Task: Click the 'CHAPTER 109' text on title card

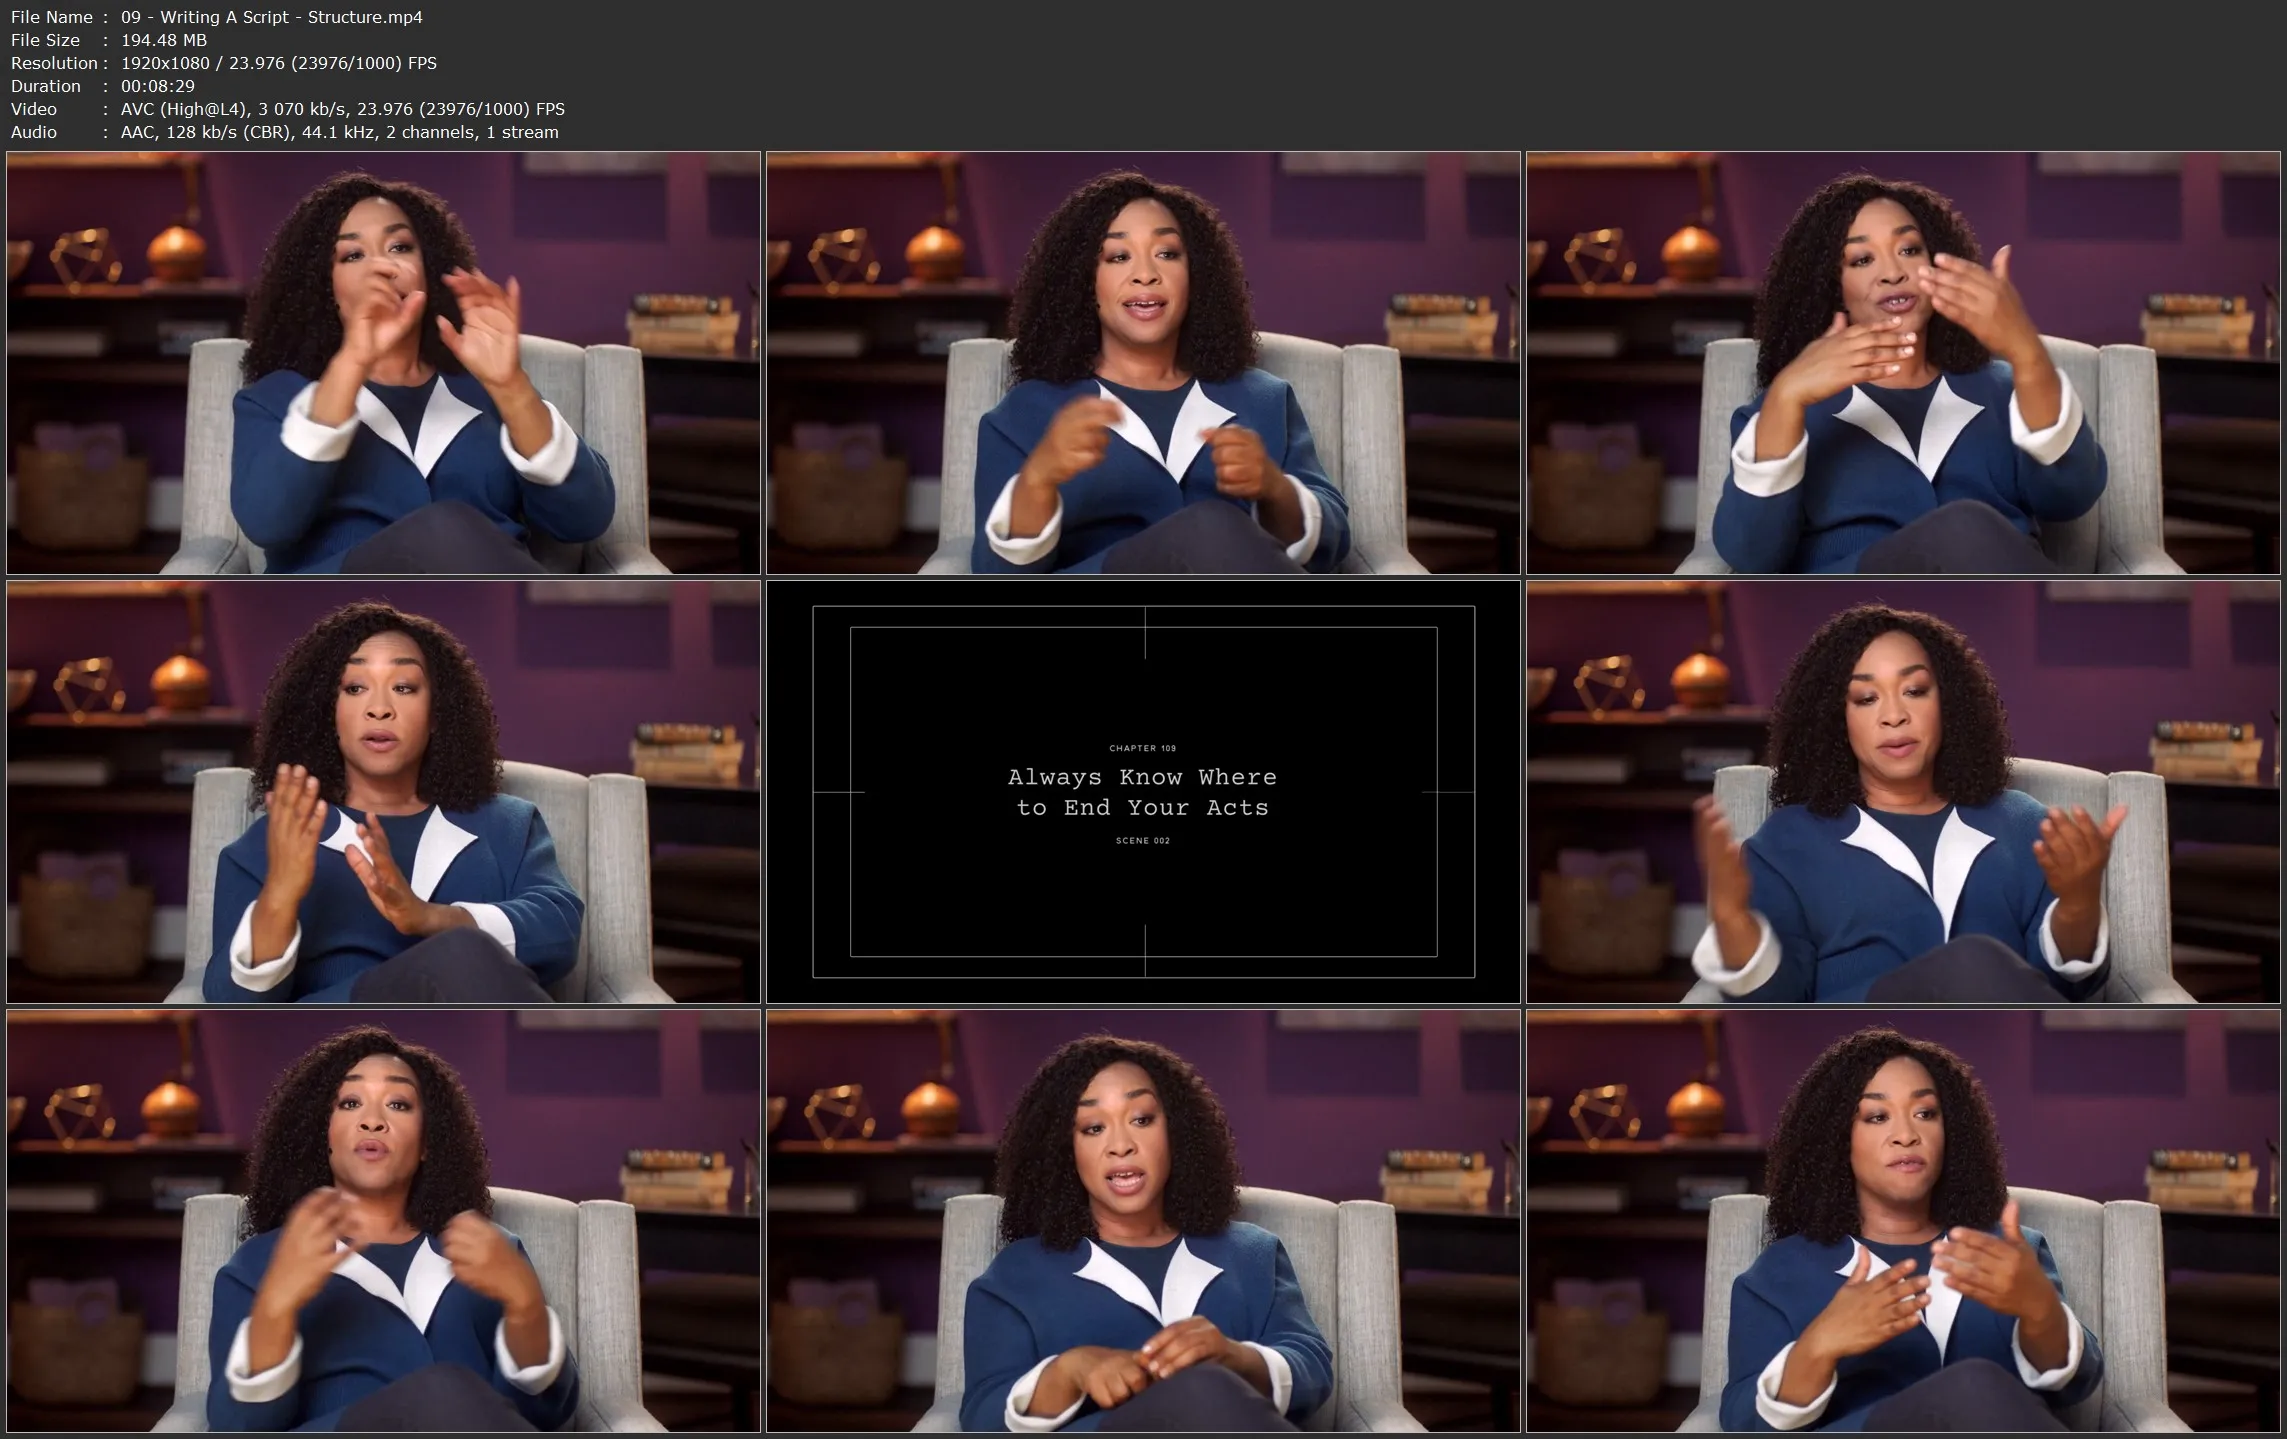Action: tap(1143, 748)
